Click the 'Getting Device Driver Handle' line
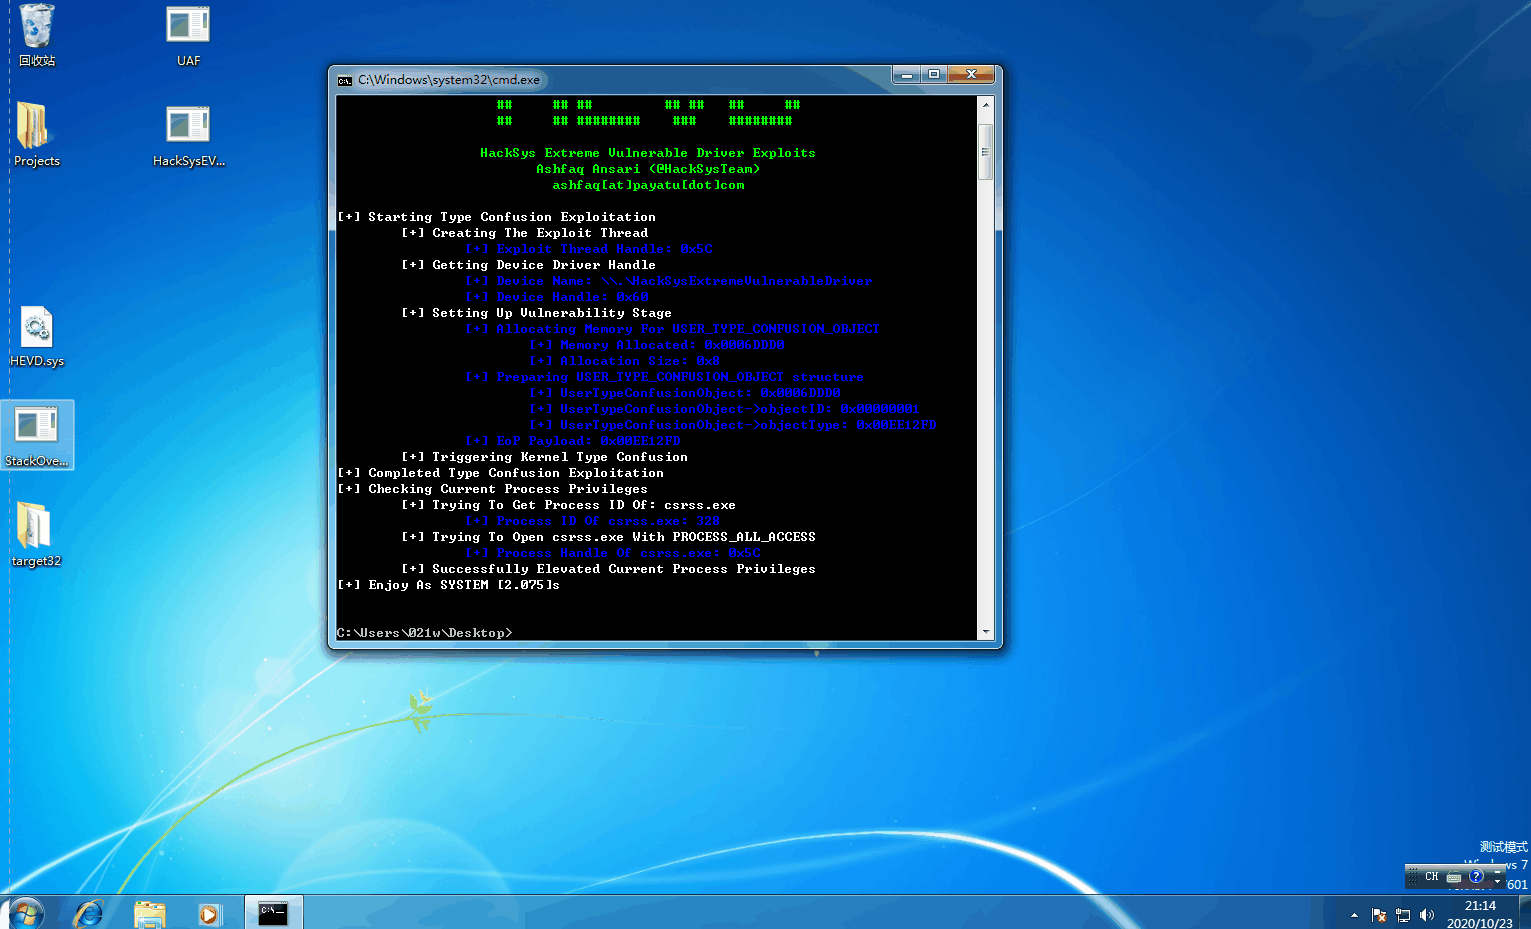Viewport: 1531px width, 929px height. (529, 265)
